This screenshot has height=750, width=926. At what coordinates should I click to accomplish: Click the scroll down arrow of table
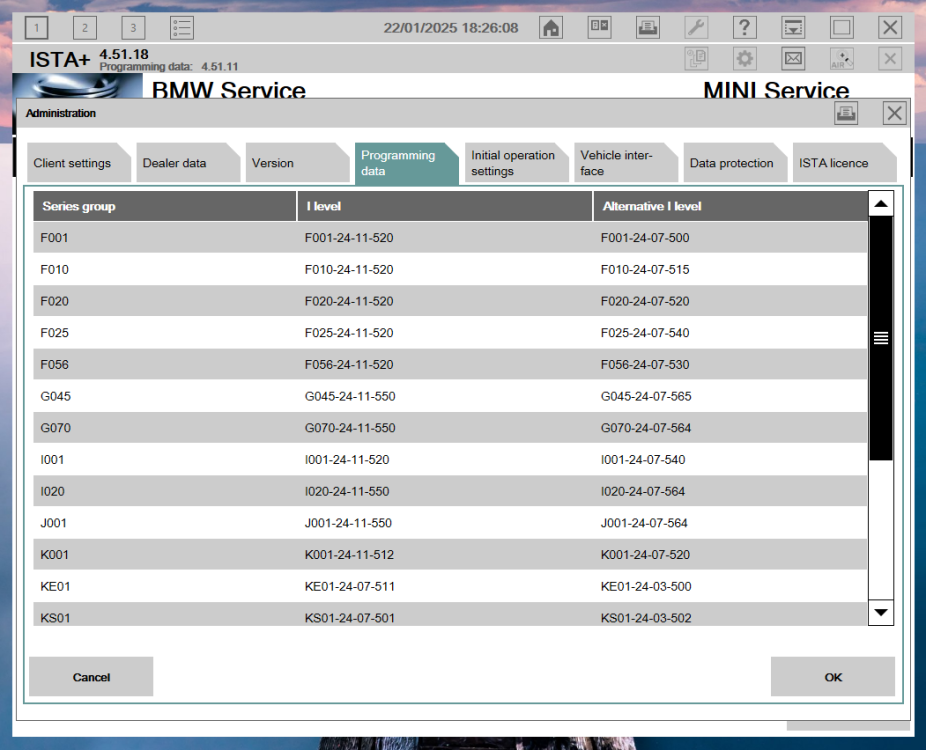tap(881, 612)
